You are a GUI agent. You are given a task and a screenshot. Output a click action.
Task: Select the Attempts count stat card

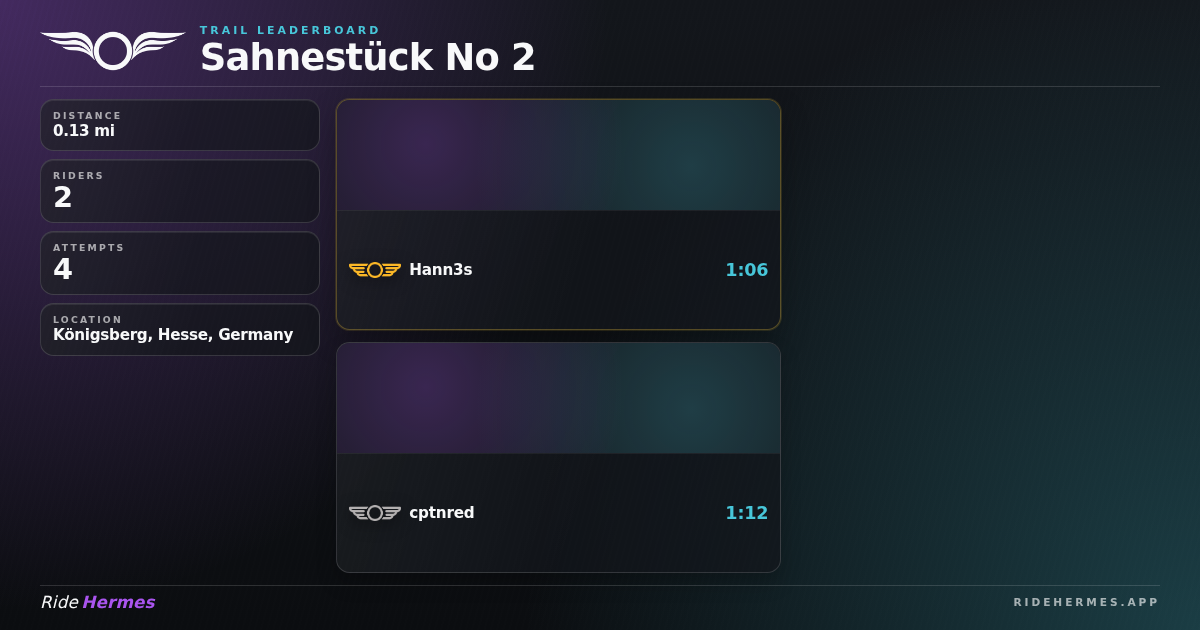(x=180, y=263)
